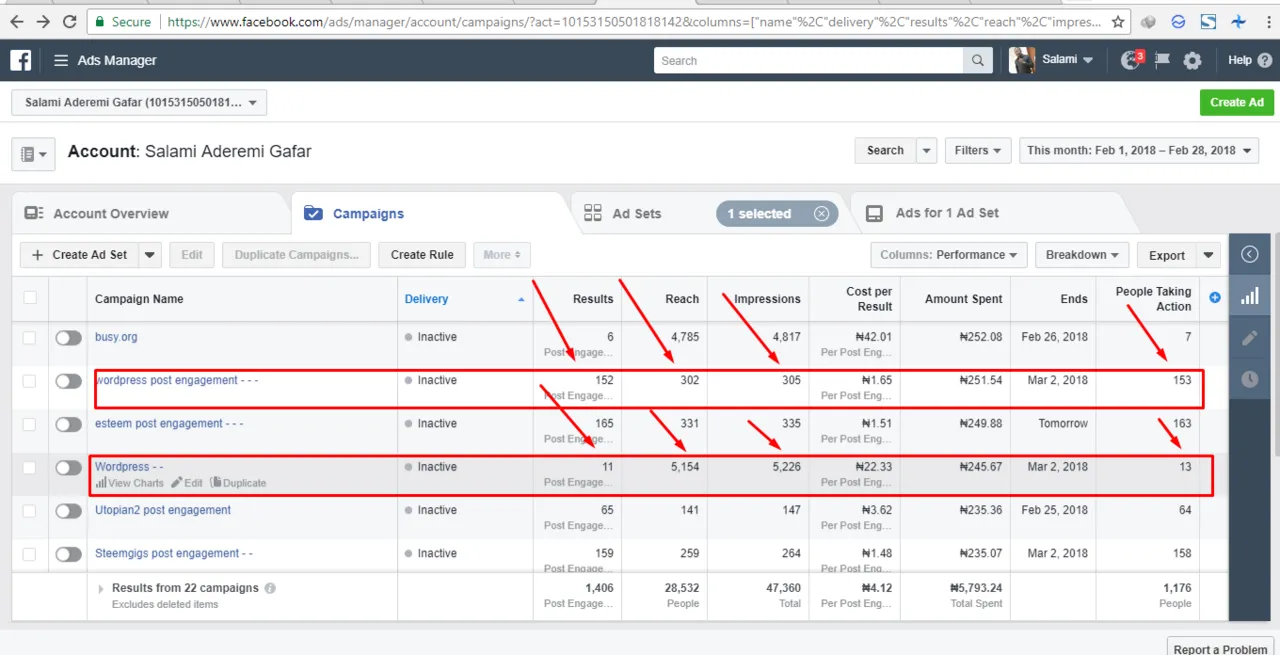Toggle the Wordpress - - campaign switch
This screenshot has width=1280, height=655.
[68, 467]
